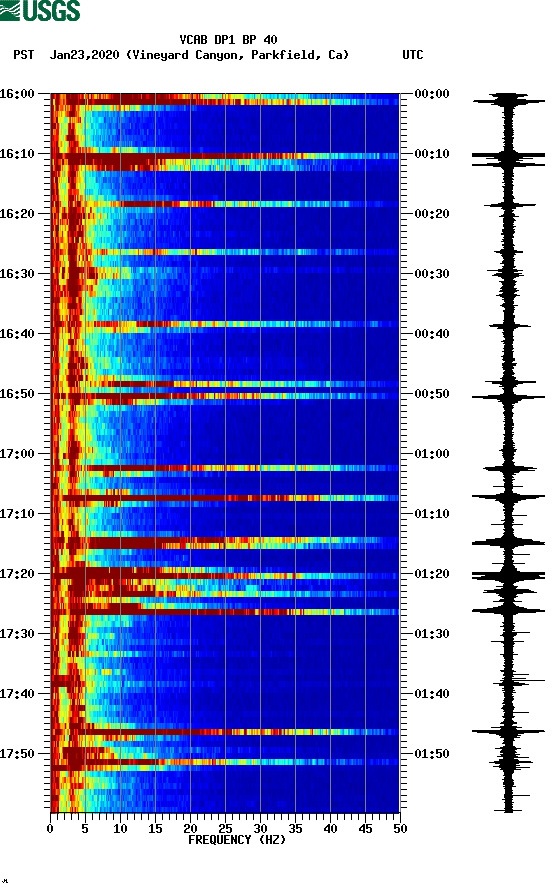Click the '20' frequency tick label
The height and width of the screenshot is (892, 552).
pos(190,829)
